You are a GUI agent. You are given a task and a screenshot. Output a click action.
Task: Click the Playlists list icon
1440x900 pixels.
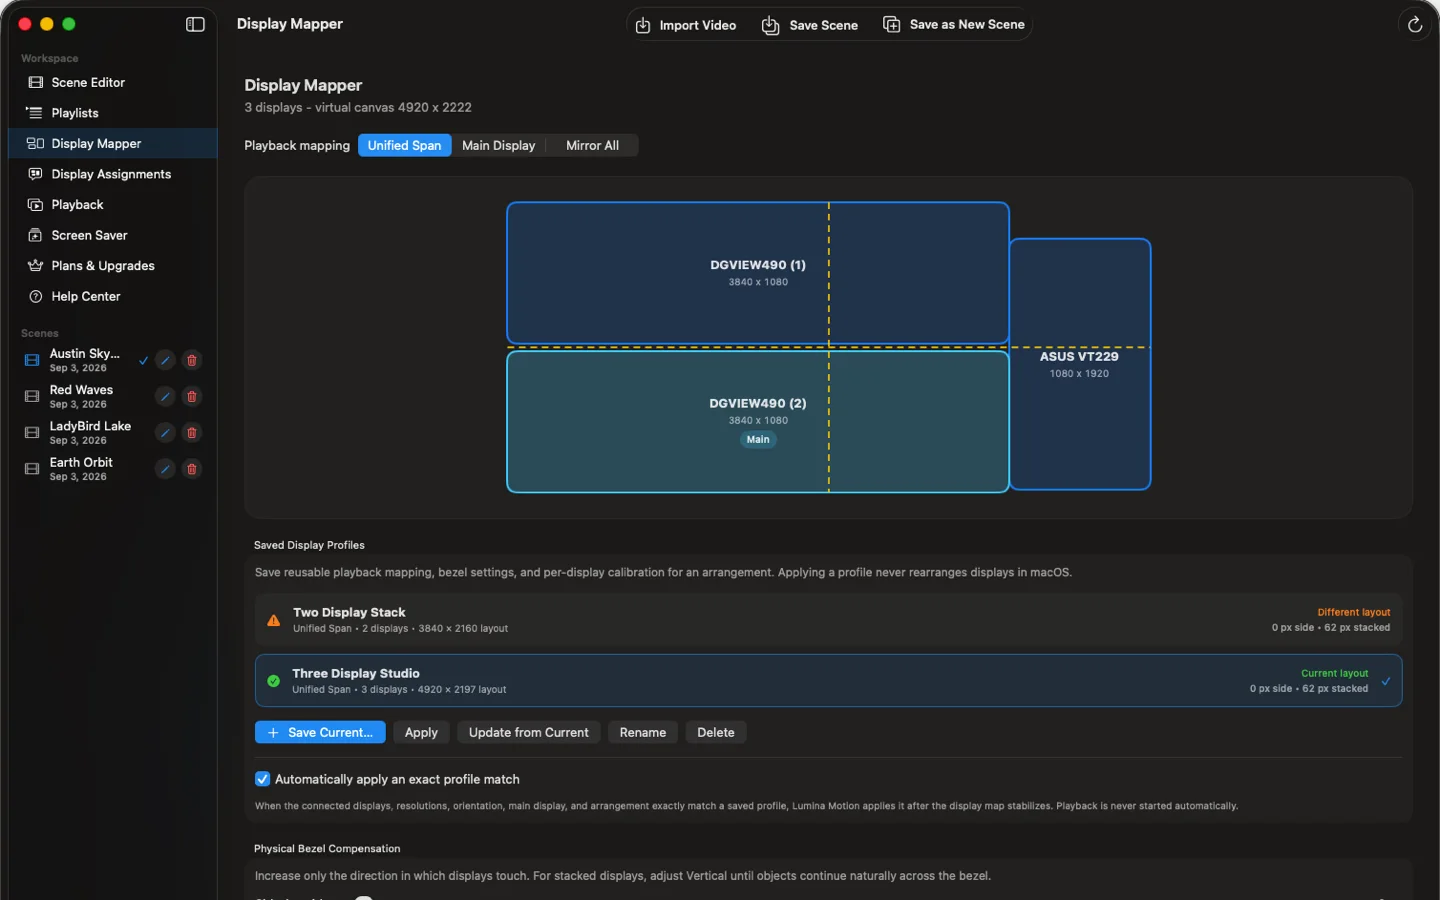(x=35, y=113)
